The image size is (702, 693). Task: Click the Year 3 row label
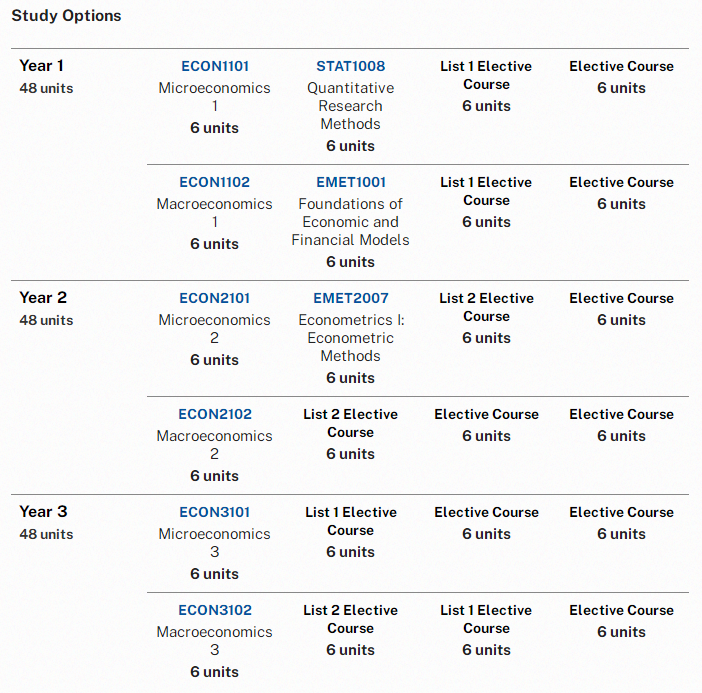tap(43, 512)
